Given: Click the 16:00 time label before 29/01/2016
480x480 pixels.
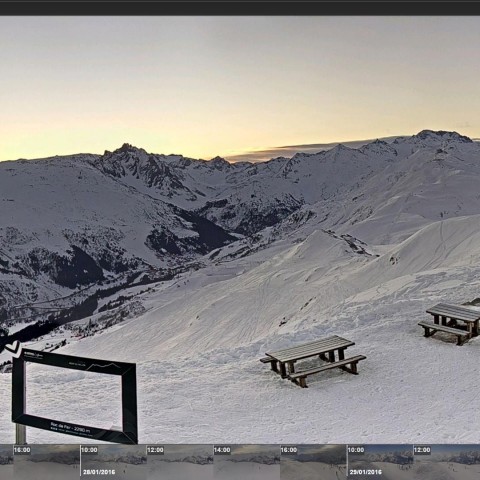Looking at the screenshot, I should (289, 450).
